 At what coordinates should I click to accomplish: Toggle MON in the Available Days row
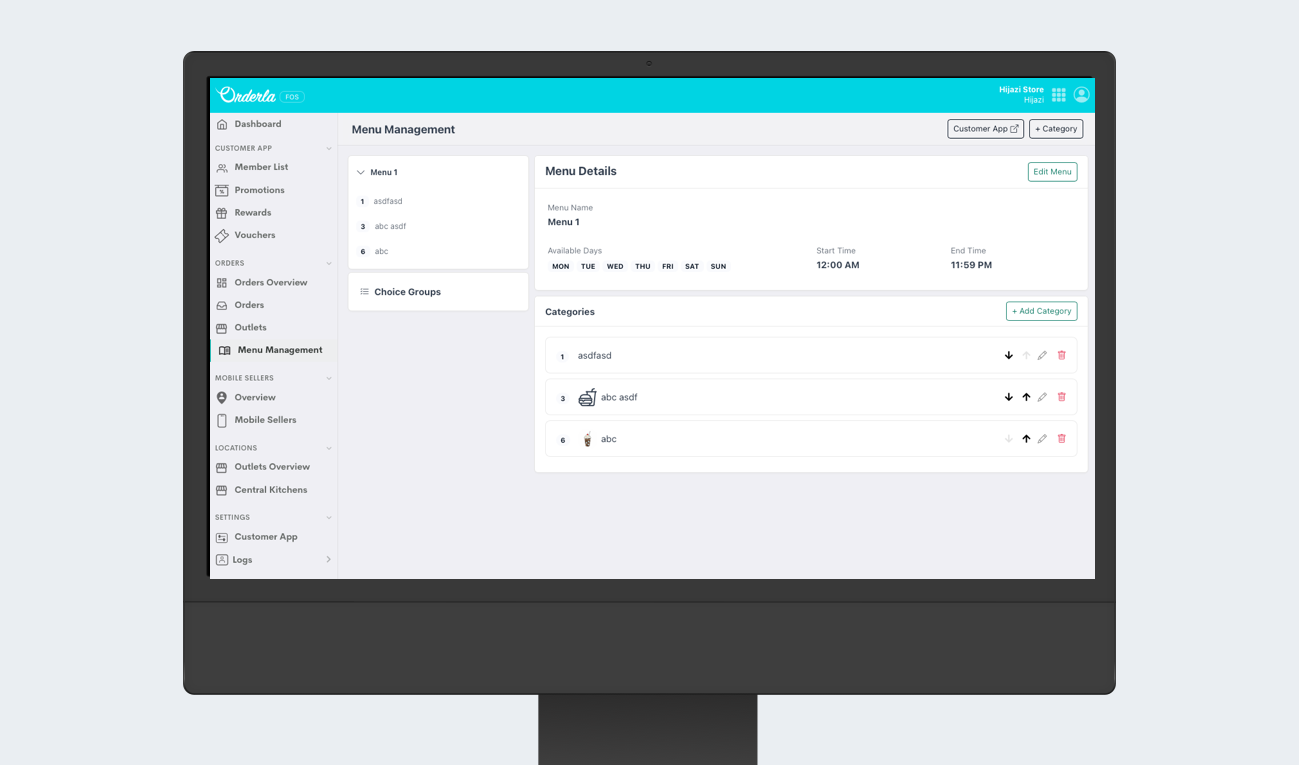point(560,266)
